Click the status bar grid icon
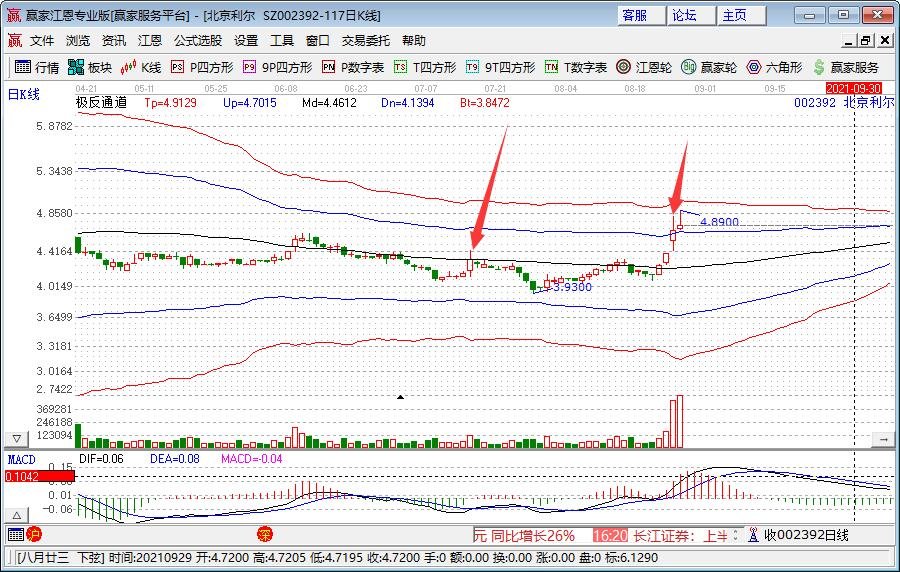900x572 pixels. click(16, 535)
